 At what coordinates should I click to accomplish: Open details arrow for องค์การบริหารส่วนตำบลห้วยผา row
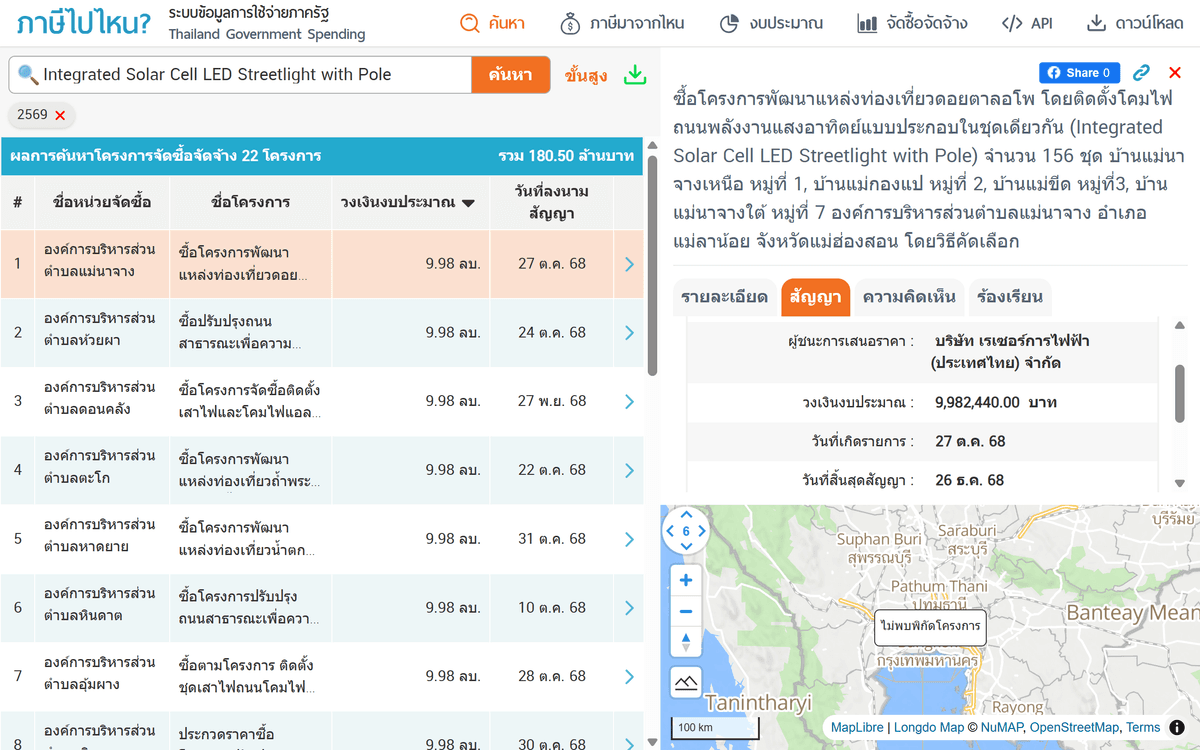click(629, 333)
